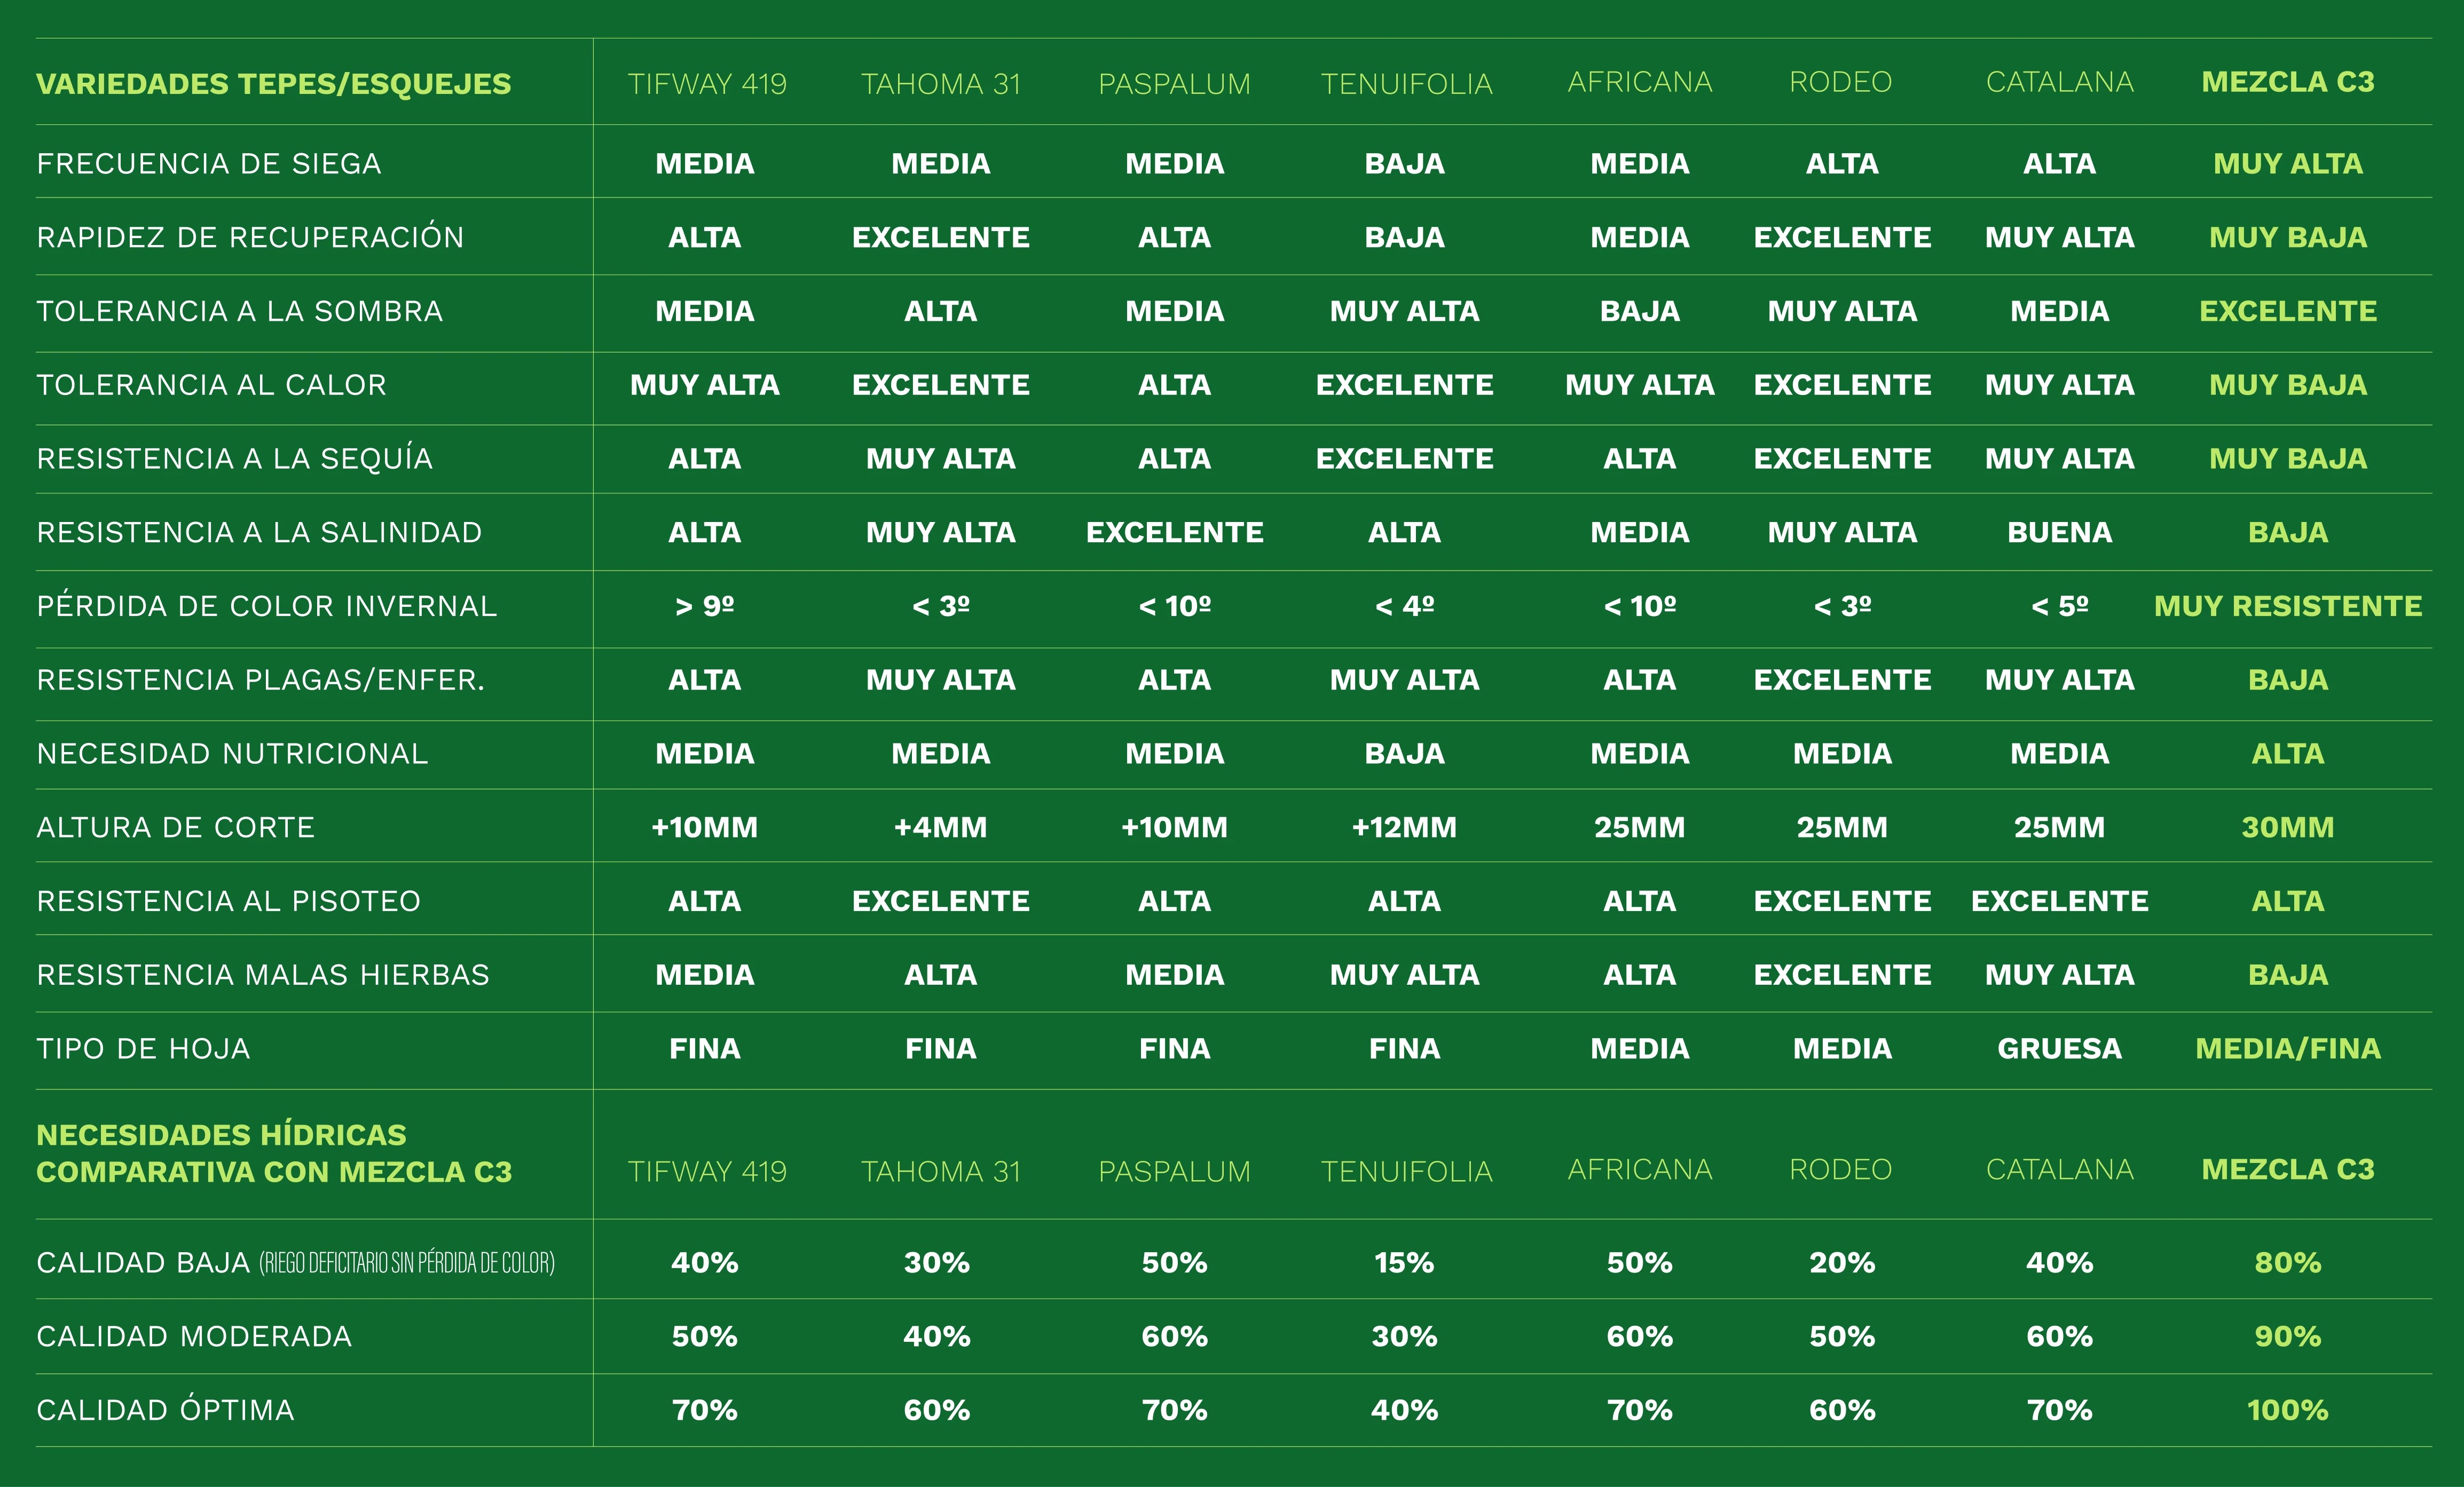Select the 100% value for Mezcla C3
The image size is (2464, 1487).
[2287, 1411]
